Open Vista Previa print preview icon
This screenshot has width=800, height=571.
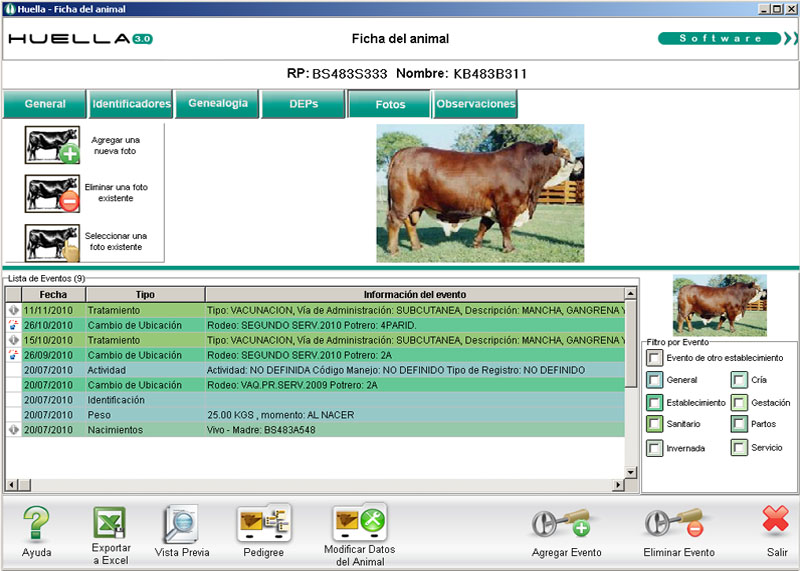click(x=182, y=524)
